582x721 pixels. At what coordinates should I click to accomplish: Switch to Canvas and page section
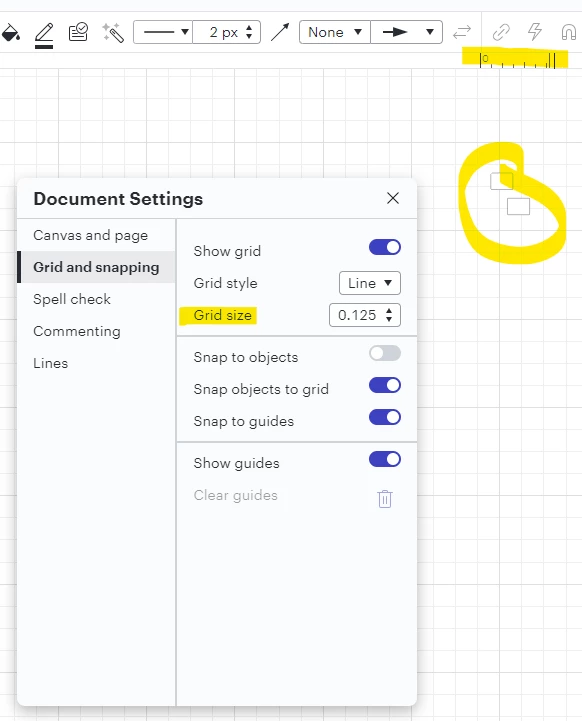coord(91,235)
